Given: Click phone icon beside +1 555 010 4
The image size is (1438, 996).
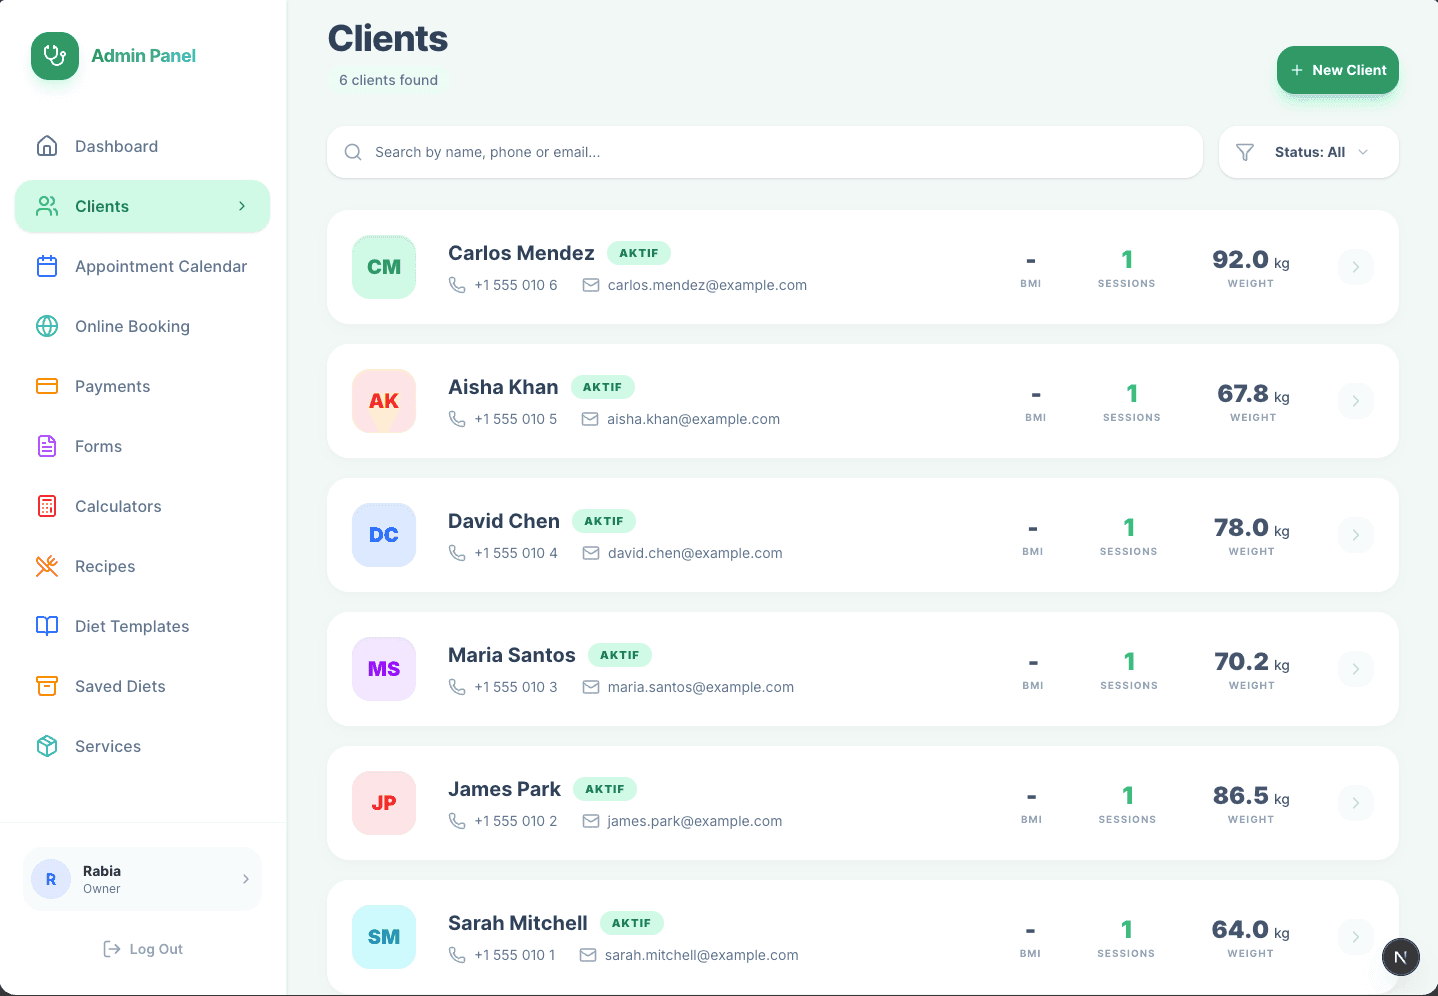Looking at the screenshot, I should (457, 553).
